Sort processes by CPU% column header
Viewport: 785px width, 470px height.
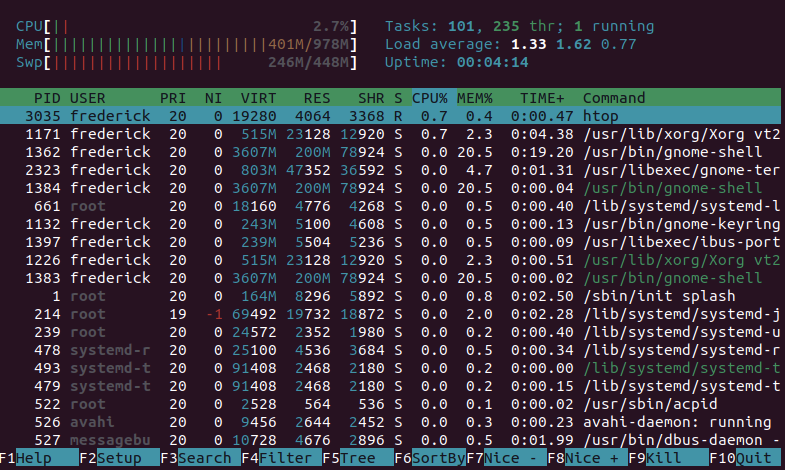tap(430, 98)
